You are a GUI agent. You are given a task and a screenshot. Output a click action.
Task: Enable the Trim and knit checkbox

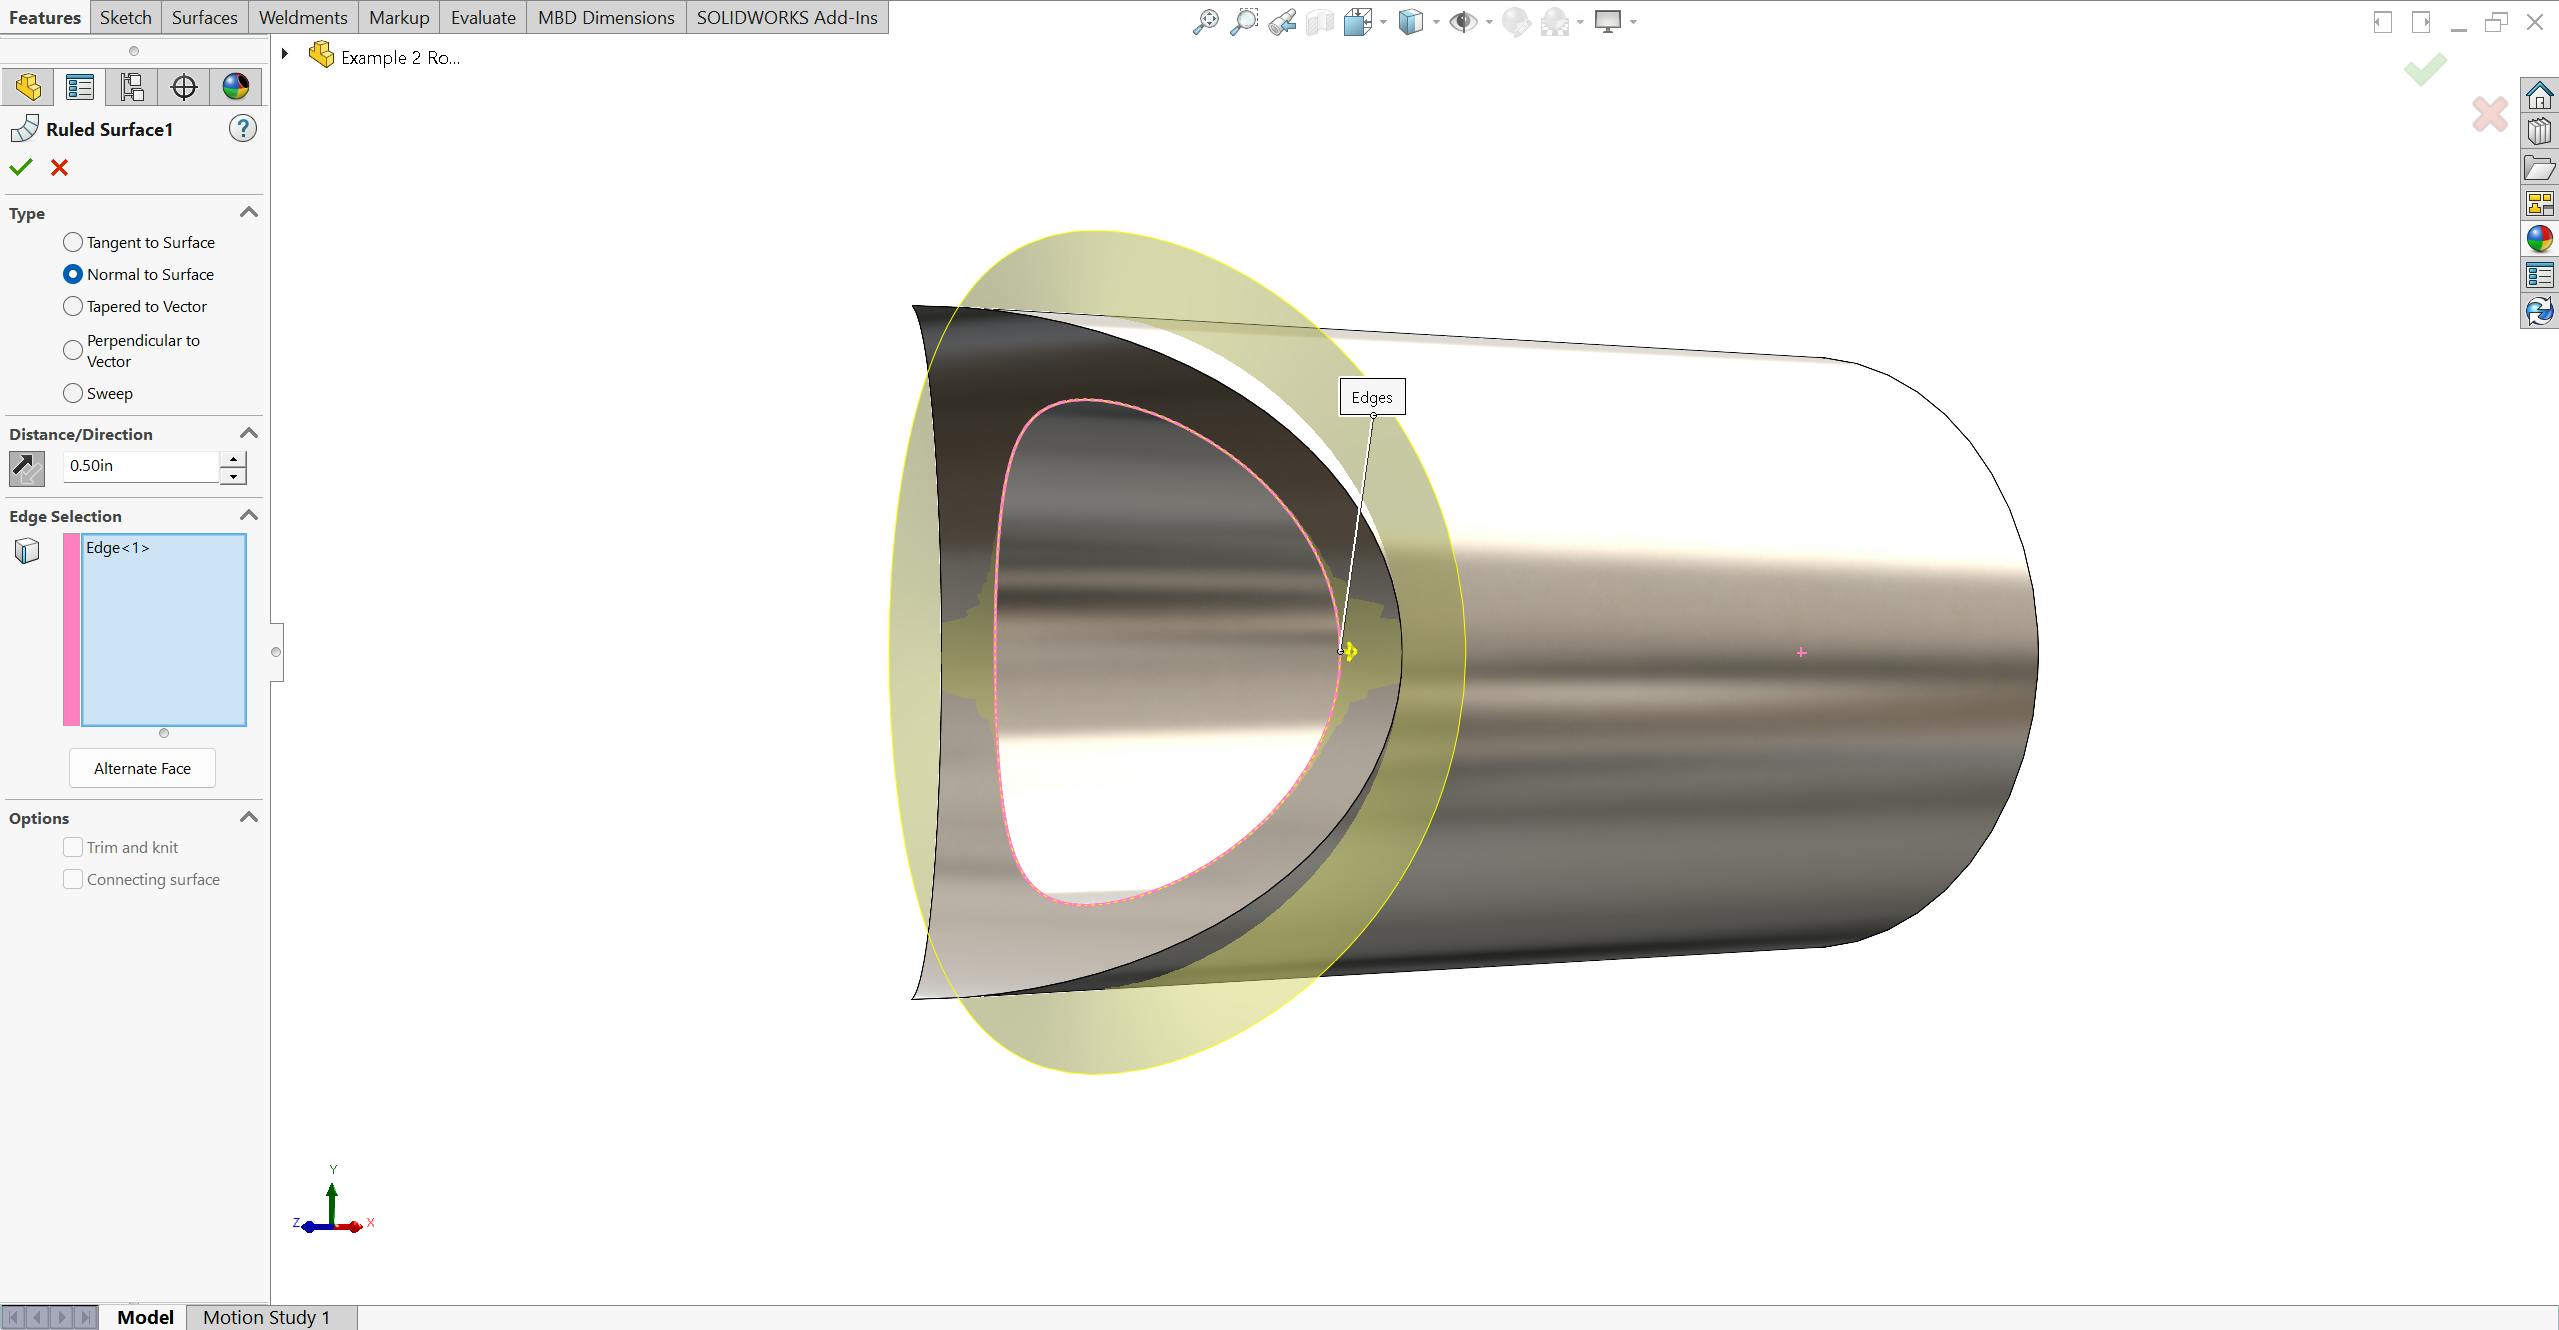pos(72,847)
